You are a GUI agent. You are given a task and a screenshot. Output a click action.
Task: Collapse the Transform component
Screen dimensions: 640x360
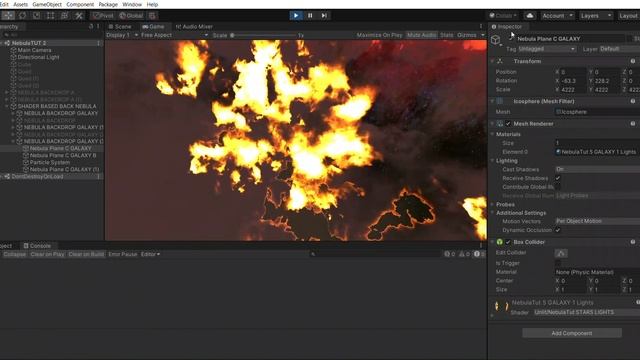click(x=492, y=61)
